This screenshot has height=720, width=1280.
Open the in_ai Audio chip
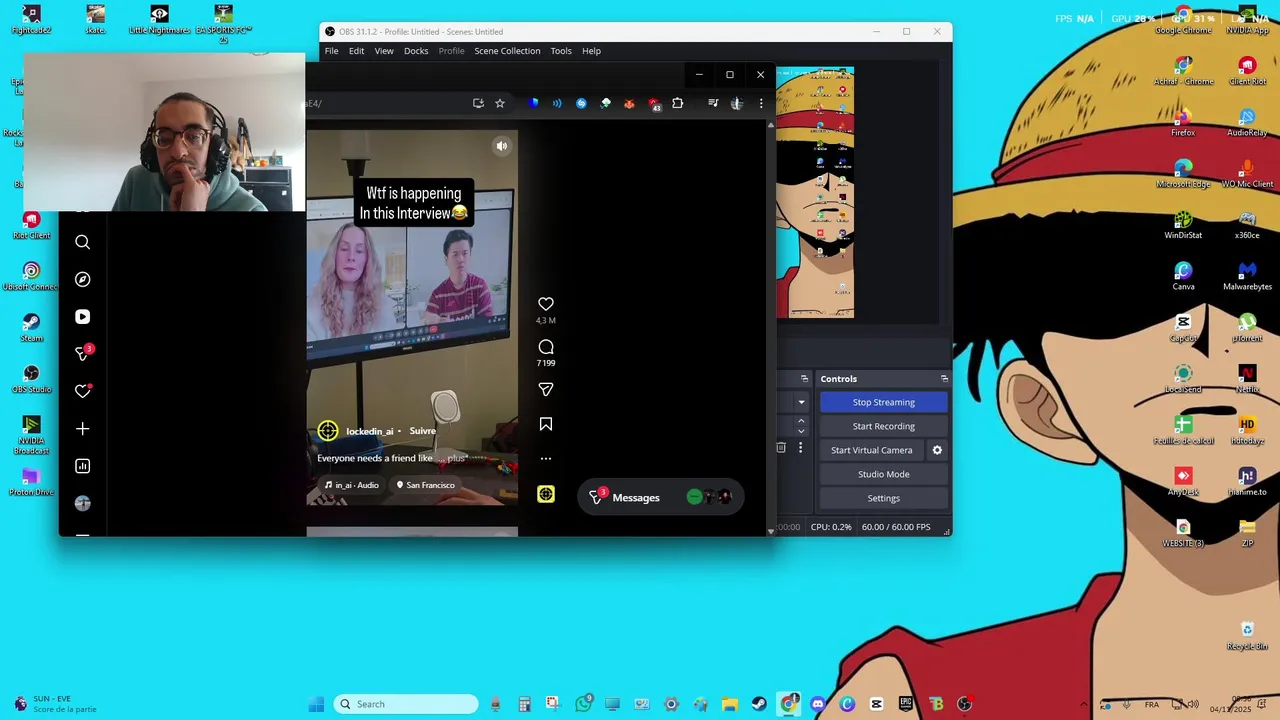pos(352,485)
